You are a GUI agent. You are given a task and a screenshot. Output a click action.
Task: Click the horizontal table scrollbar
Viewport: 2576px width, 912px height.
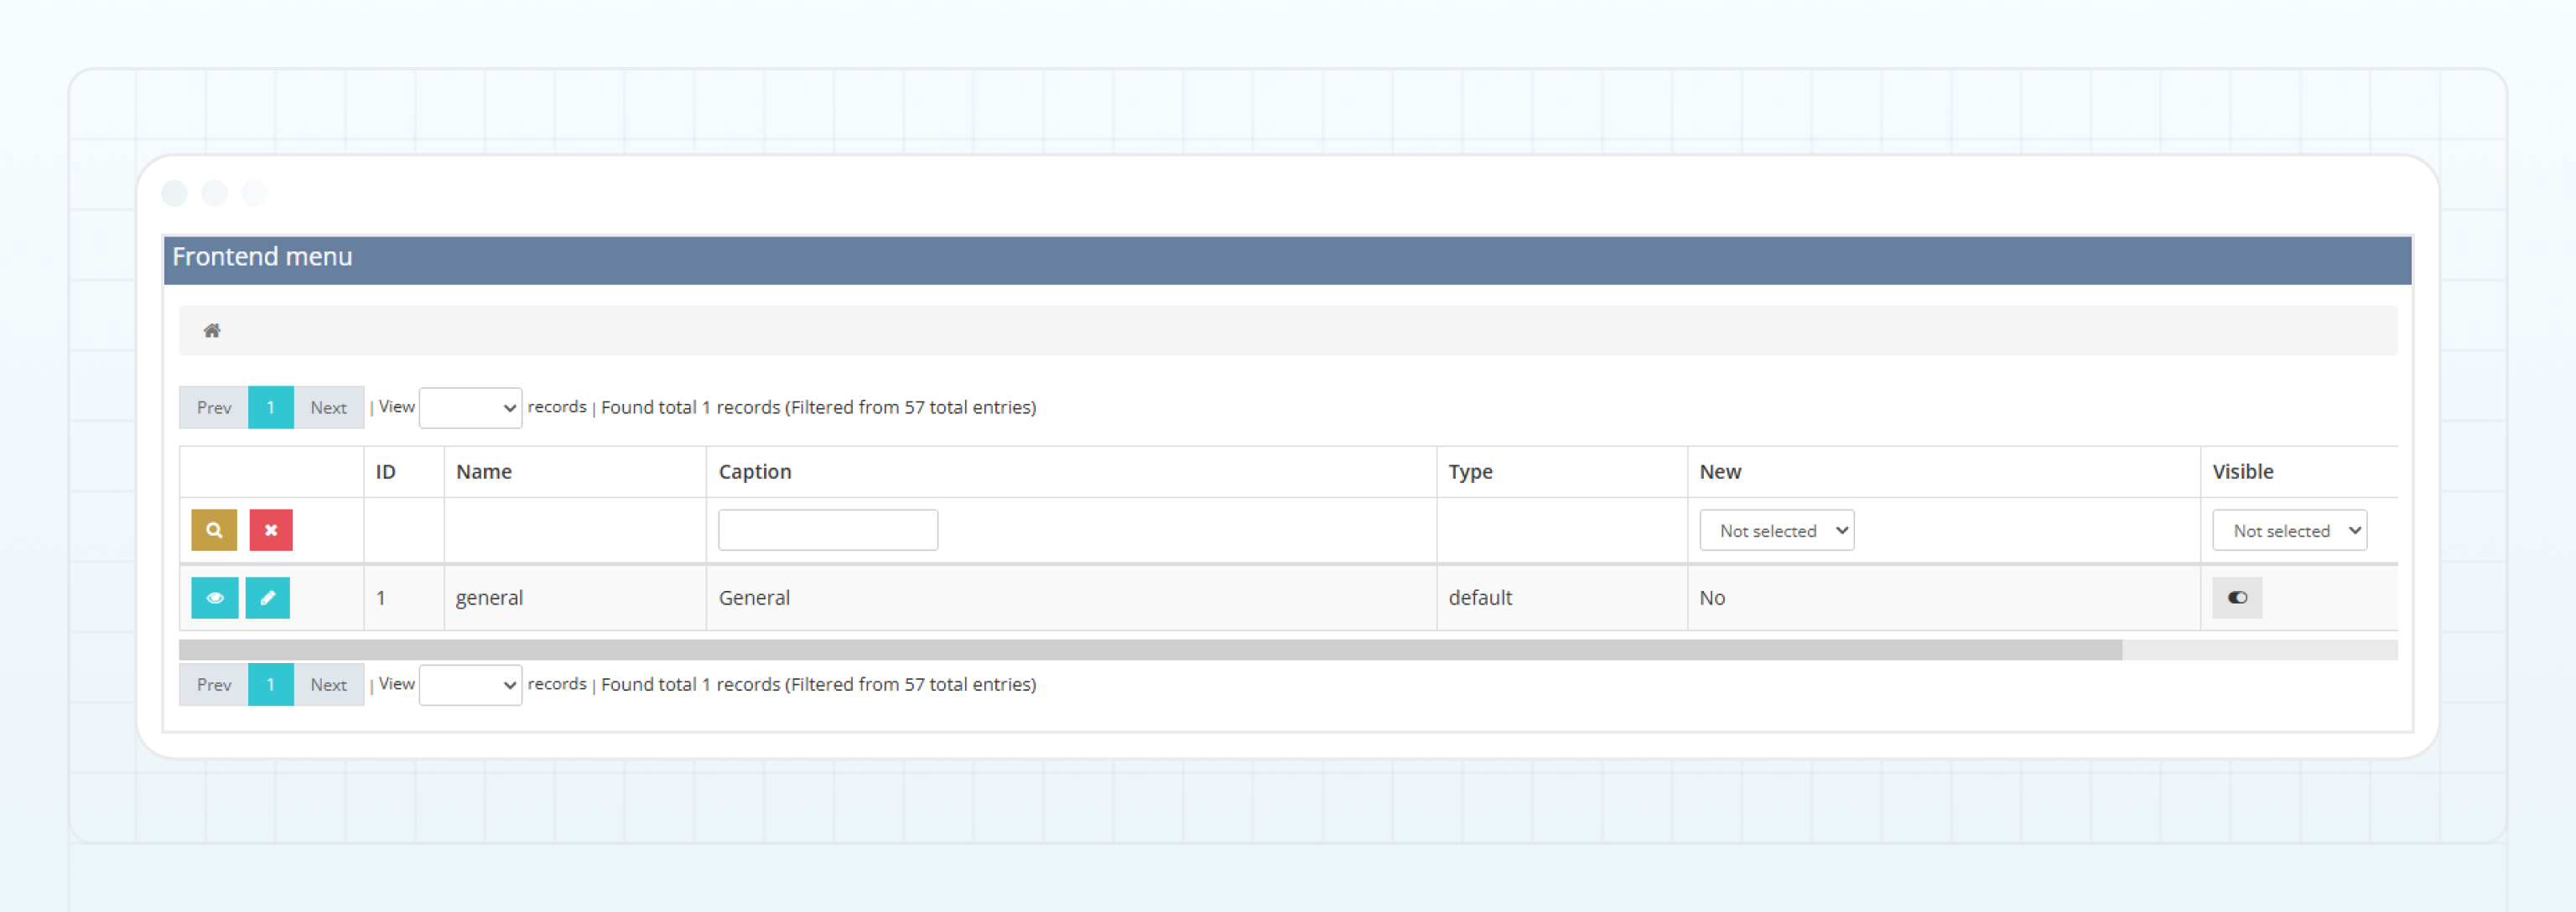coord(1150,650)
